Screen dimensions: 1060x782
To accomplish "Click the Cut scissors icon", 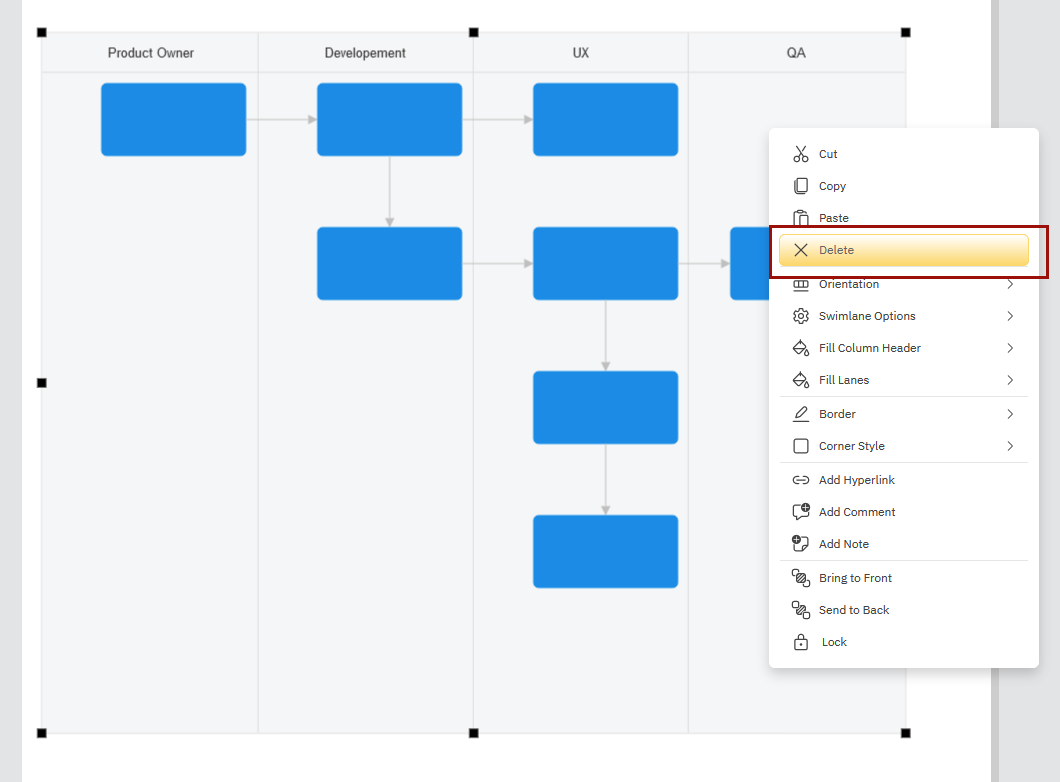I will pos(800,154).
